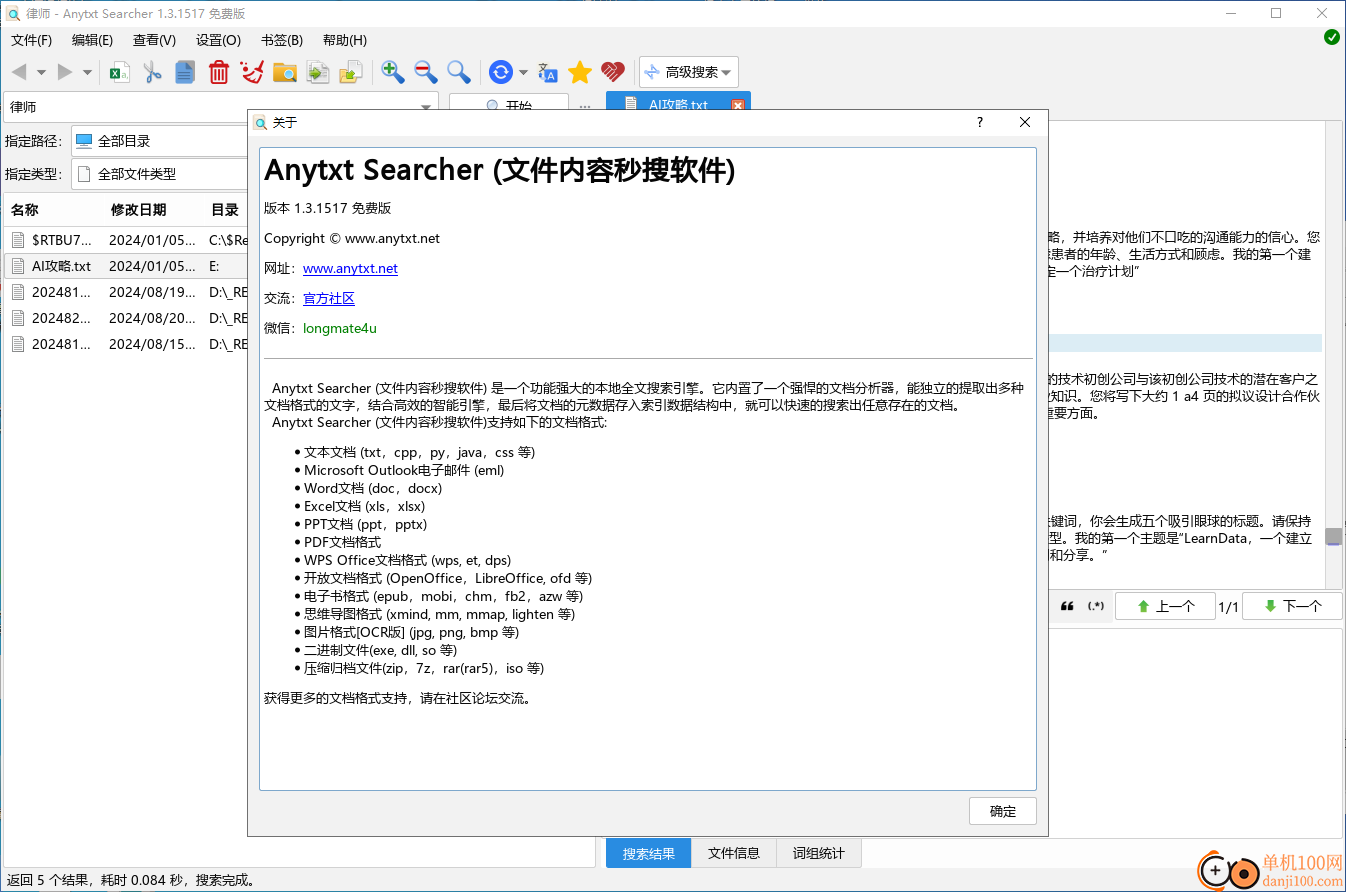1346x892 pixels.
Task: Click 确定 to close the About dialog
Action: (1003, 811)
